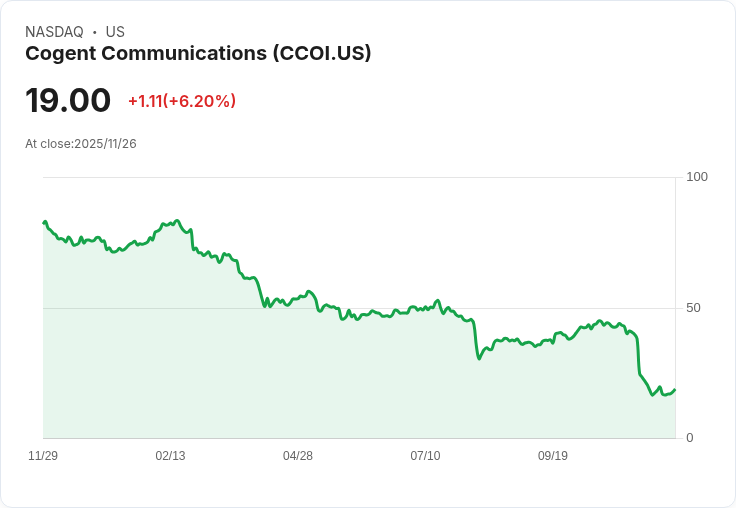Click the price line's peak near 02/13
The image size is (736, 508).
177,221
